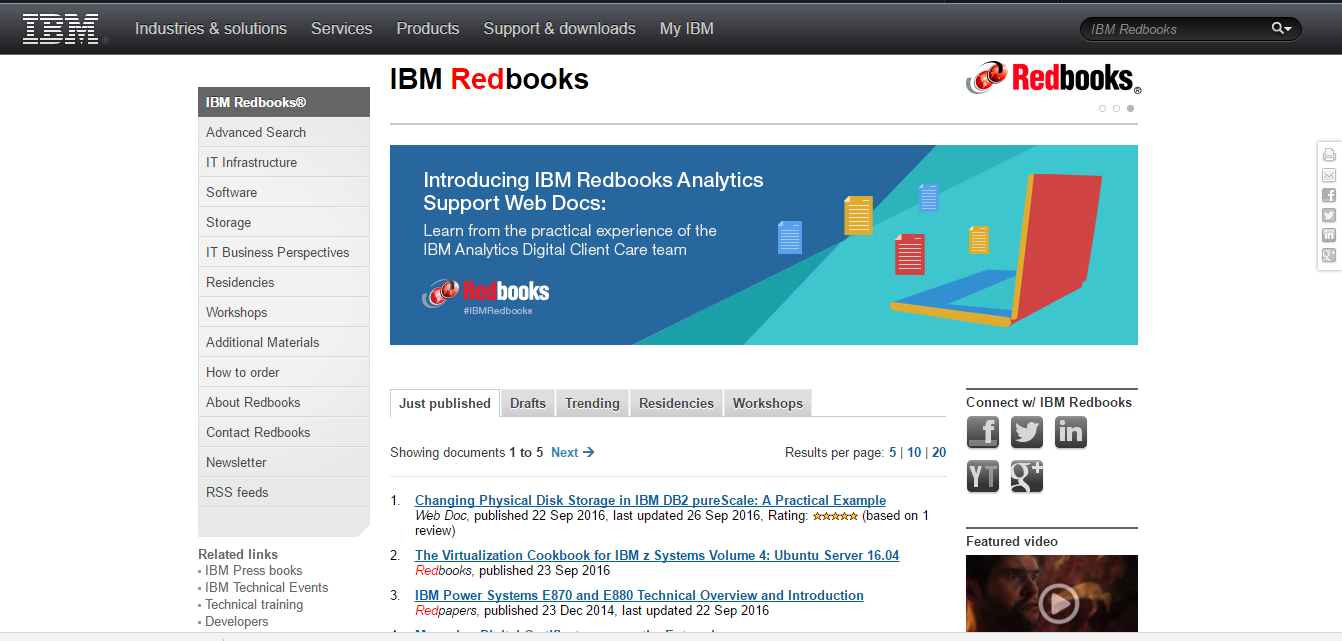The image size is (1342, 641).
Task: Open the Technical training related link
Action: pos(254,605)
